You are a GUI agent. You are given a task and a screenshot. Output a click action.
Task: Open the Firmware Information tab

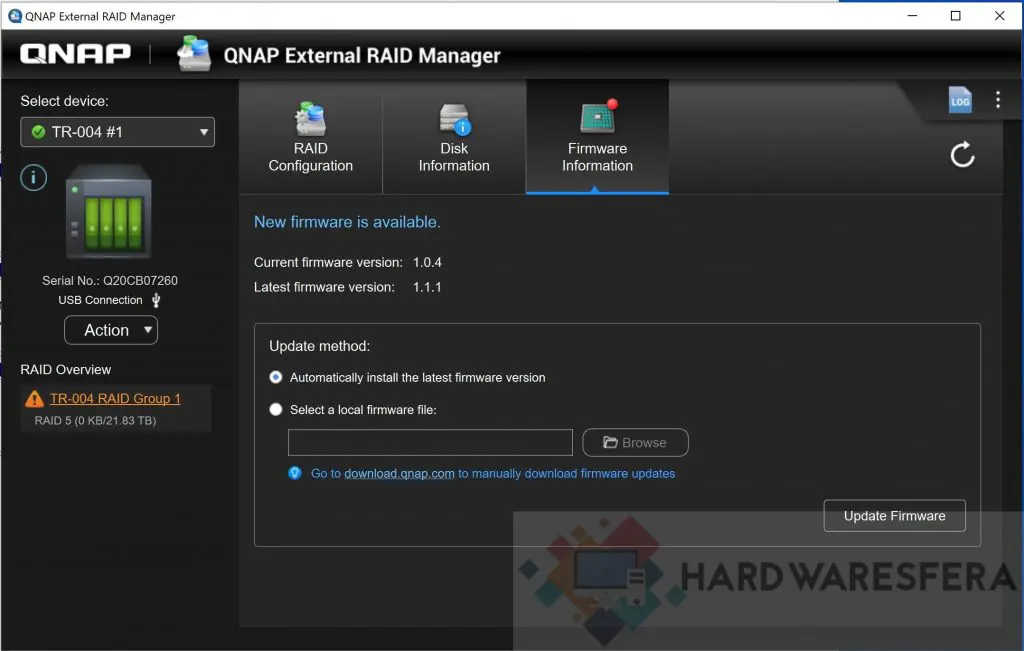point(597,137)
